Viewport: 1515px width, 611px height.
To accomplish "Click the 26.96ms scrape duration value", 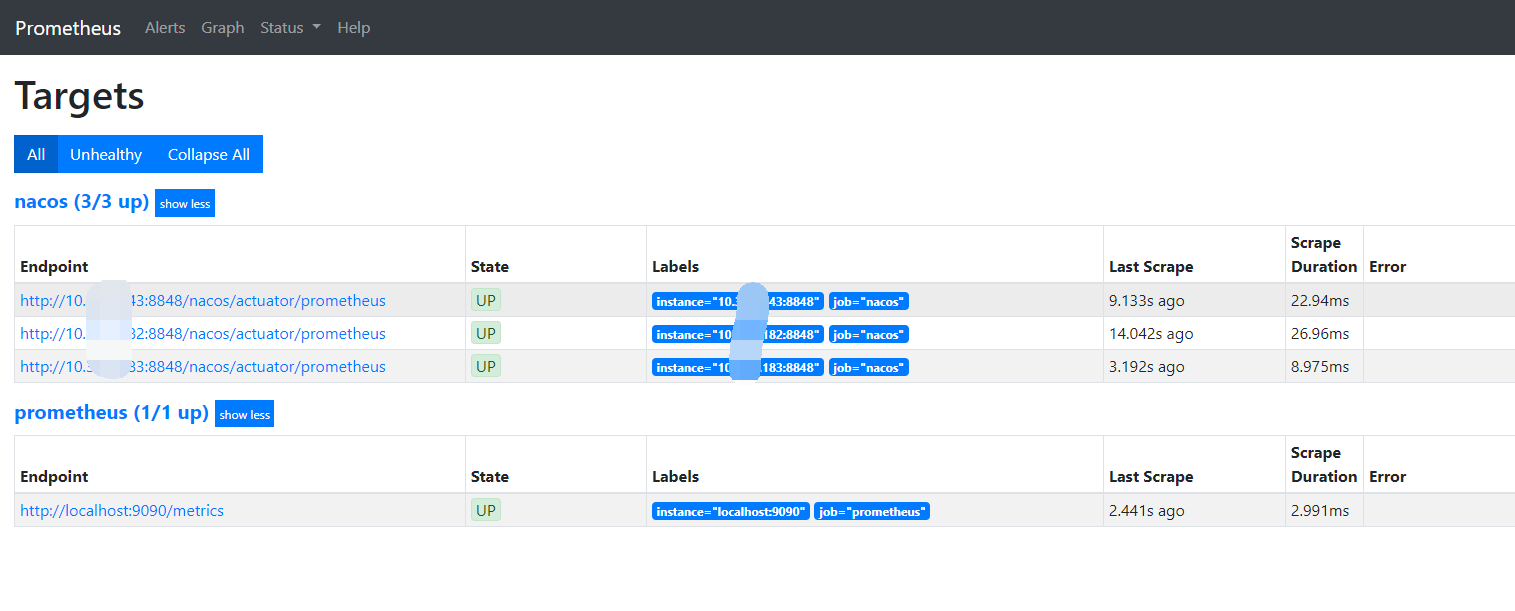I will (1320, 334).
